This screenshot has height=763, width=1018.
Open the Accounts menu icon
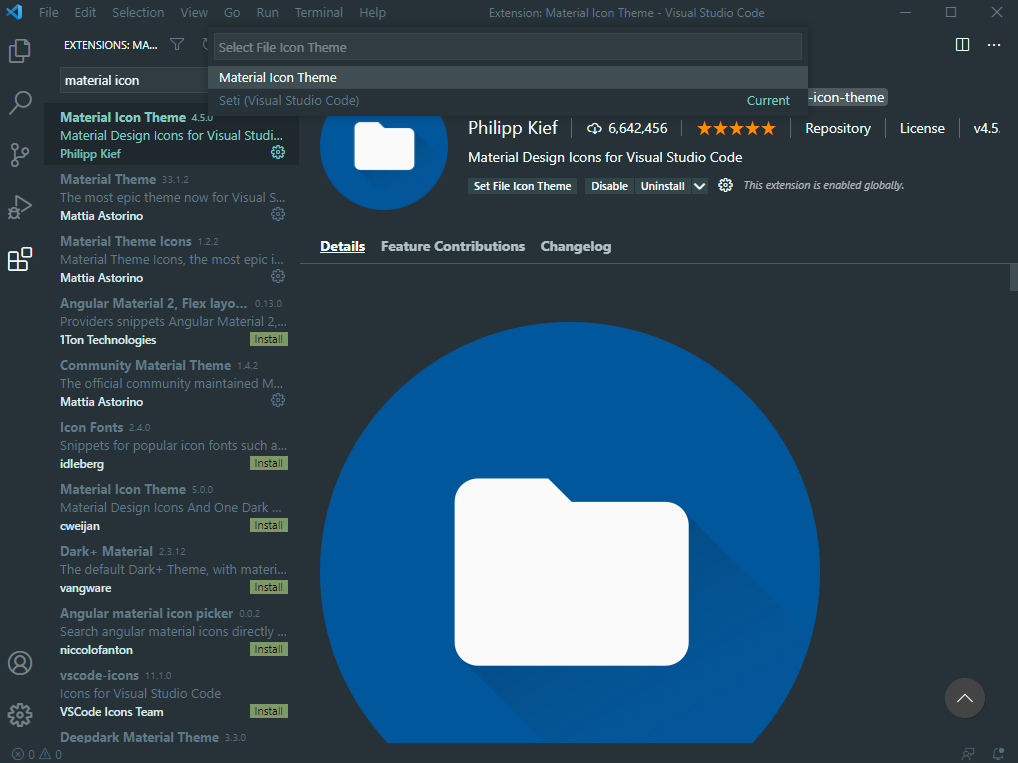coord(19,663)
